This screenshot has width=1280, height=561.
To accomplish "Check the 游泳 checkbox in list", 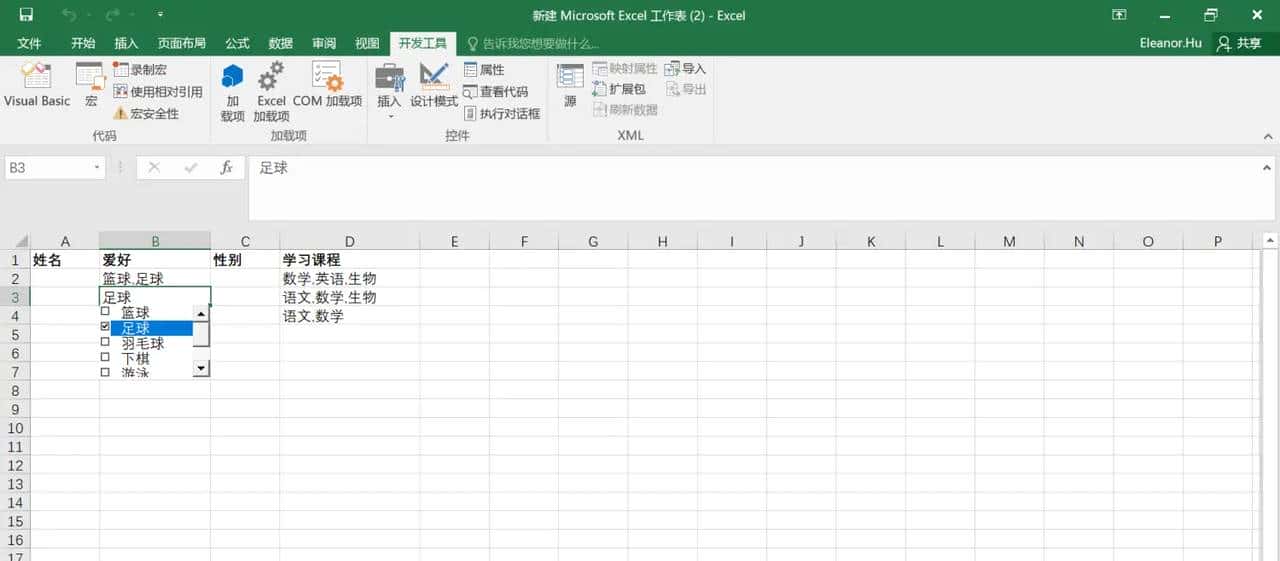I will 105,371.
